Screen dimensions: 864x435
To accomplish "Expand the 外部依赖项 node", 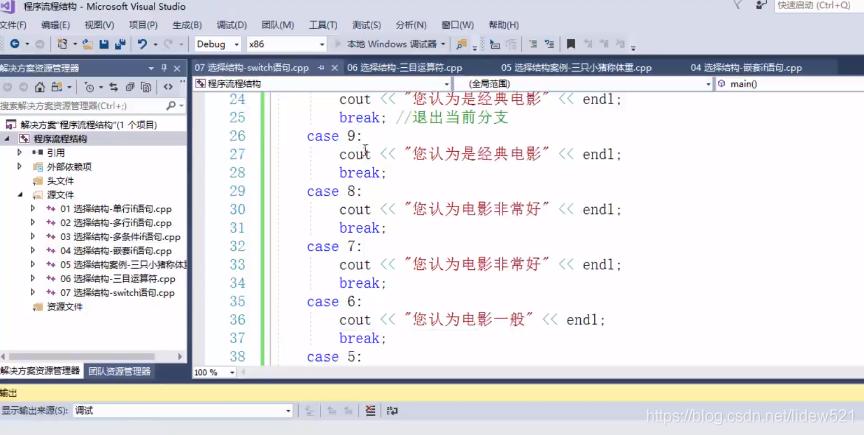I will pyautogui.click(x=20, y=166).
